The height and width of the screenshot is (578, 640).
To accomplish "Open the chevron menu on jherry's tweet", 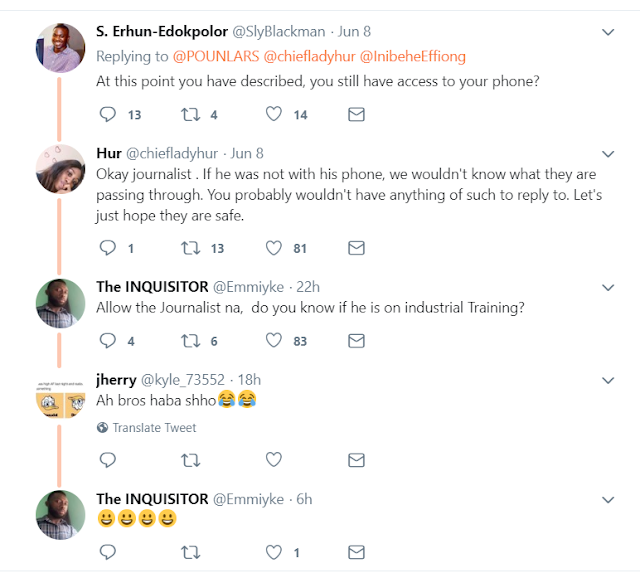I will point(608,380).
